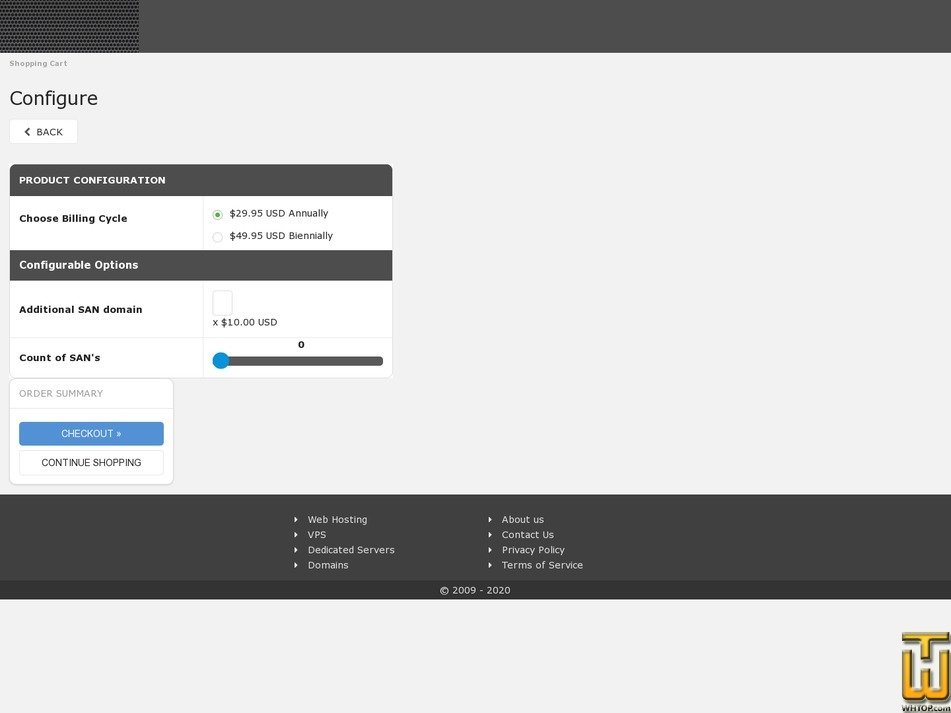The width and height of the screenshot is (951, 713).
Task: Click the arrow icon beside Web Hosting
Action: click(x=296, y=519)
